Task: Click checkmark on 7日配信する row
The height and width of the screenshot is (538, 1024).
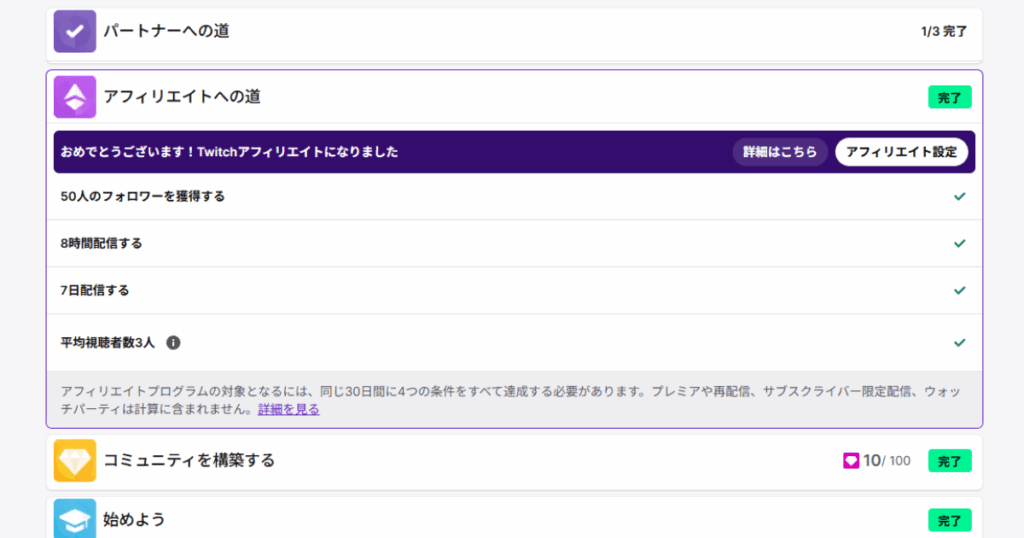Action: pyautogui.click(x=960, y=290)
